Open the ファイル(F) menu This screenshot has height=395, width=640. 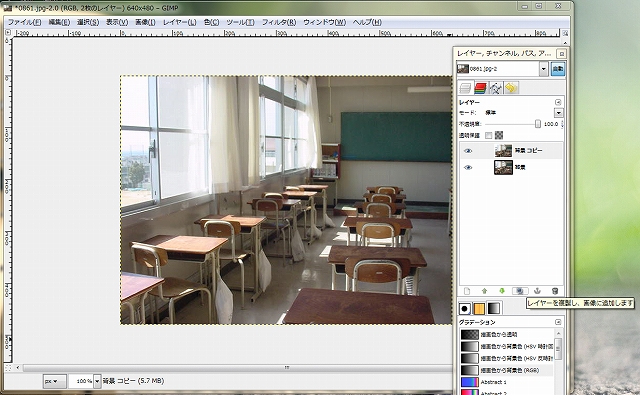[x=24, y=22]
